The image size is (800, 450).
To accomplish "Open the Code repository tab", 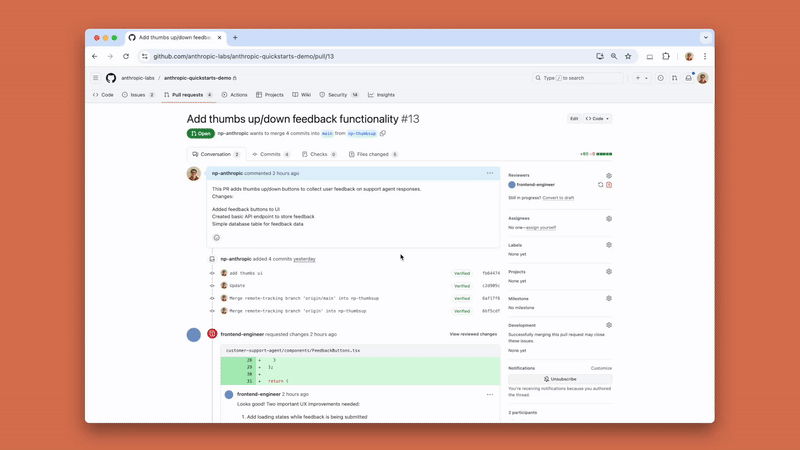I will tap(104, 95).
